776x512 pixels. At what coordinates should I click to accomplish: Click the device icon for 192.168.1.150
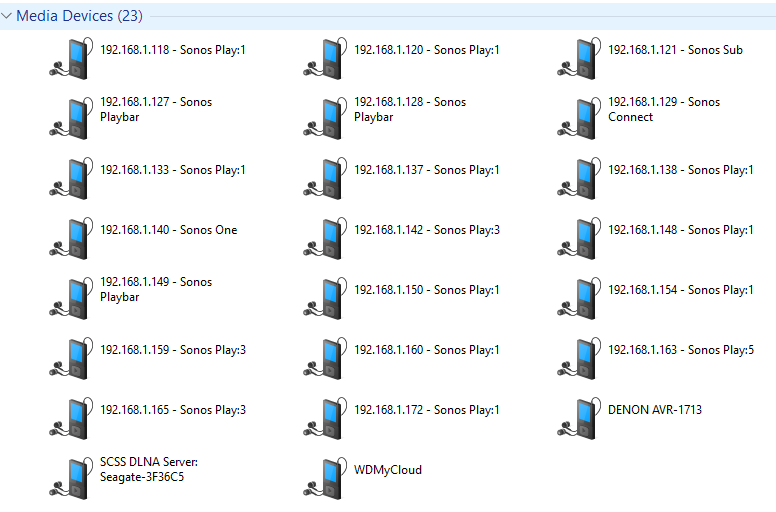[325, 298]
